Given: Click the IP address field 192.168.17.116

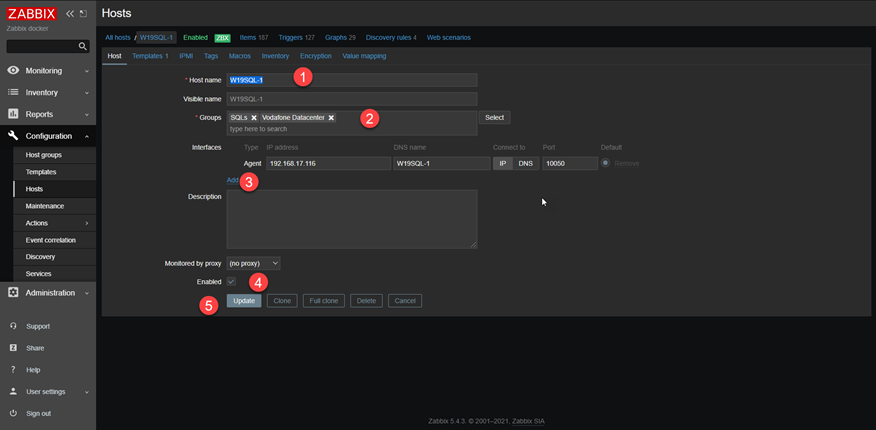Looking at the screenshot, I should 328,163.
